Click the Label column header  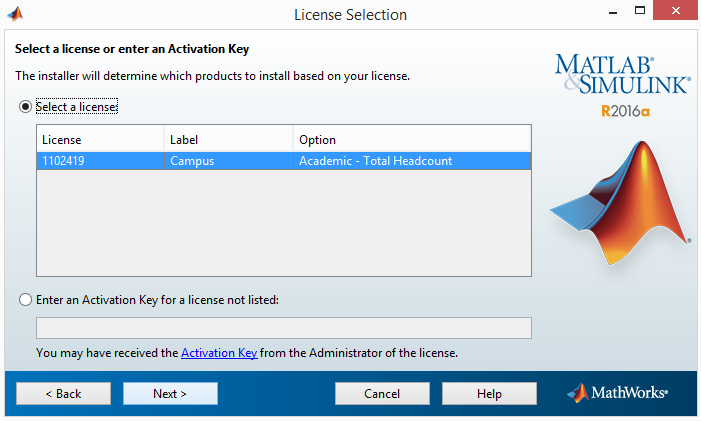228,139
